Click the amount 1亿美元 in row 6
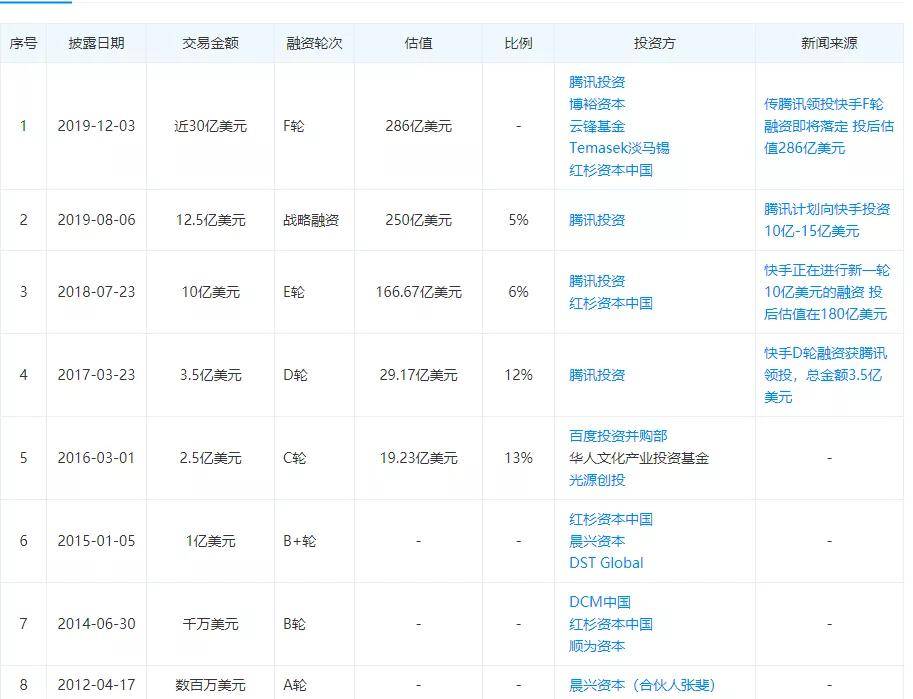913x699 pixels. coord(210,541)
